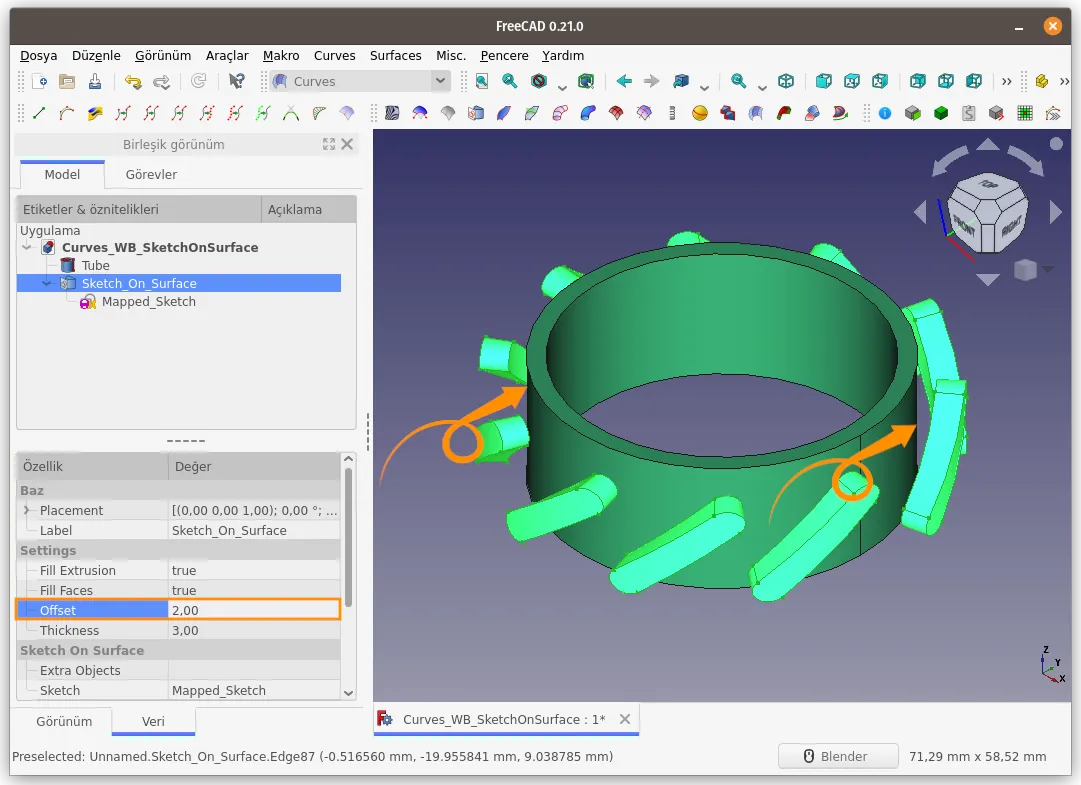Switch to the Görevler tab
Image resolution: width=1081 pixels, height=785 pixels.
tap(151, 174)
